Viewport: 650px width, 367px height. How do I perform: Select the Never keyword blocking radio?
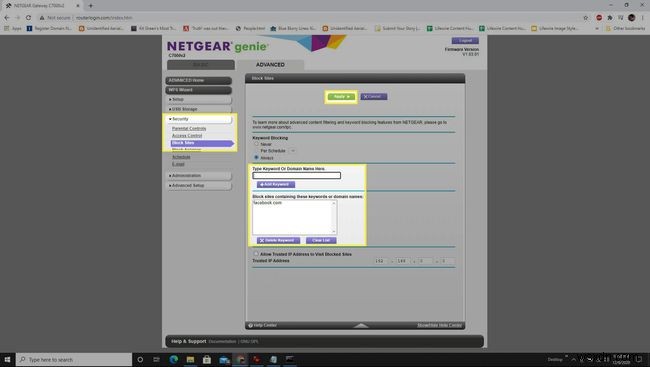pyautogui.click(x=256, y=144)
